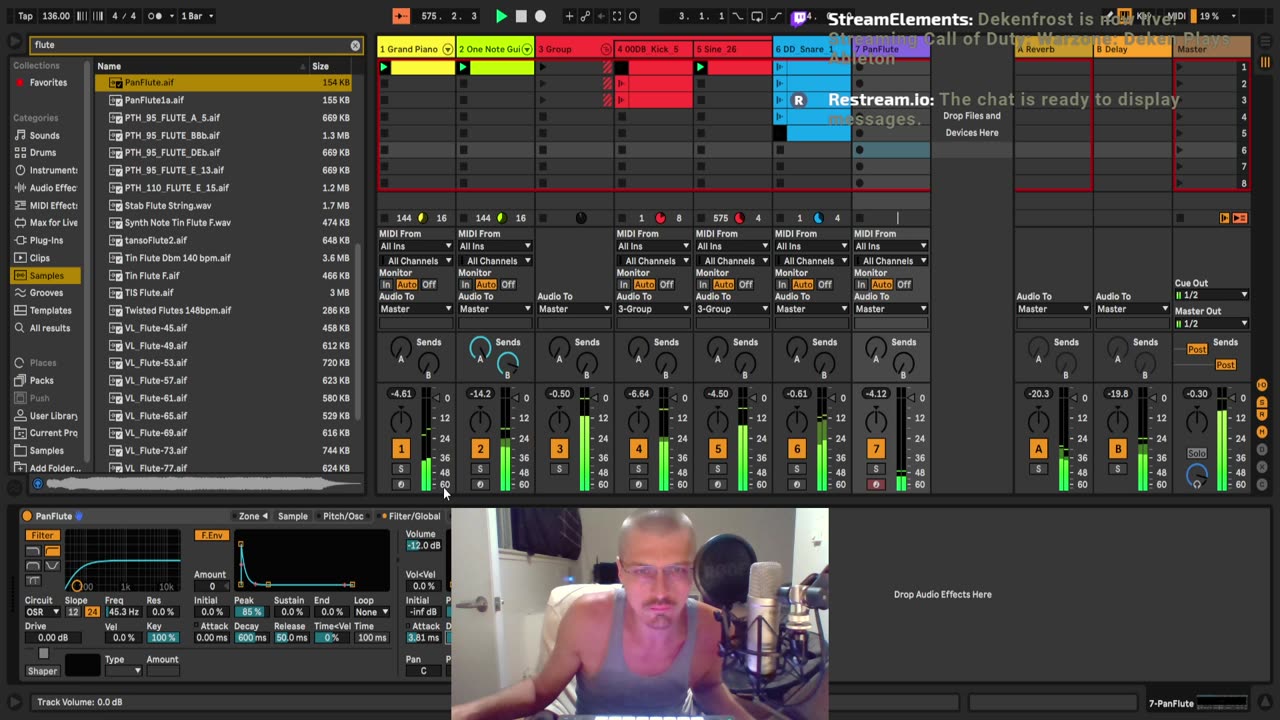This screenshot has height=720, width=1280.
Task: Switch to the Pitch/Osc tab
Action: (x=343, y=516)
